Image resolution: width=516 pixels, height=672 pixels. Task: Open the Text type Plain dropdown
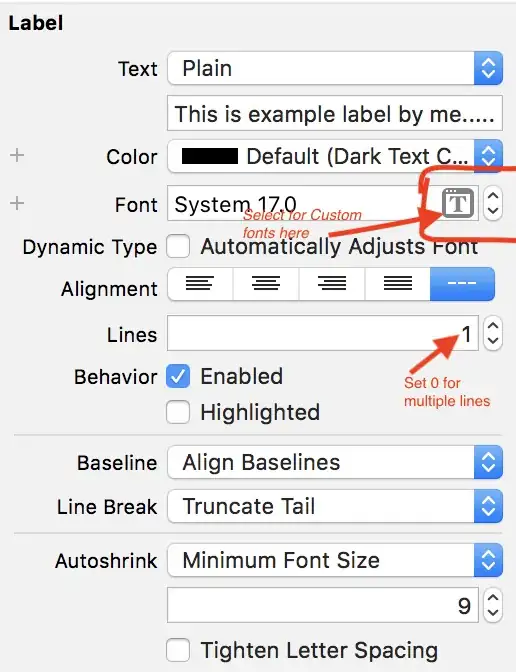coord(335,68)
